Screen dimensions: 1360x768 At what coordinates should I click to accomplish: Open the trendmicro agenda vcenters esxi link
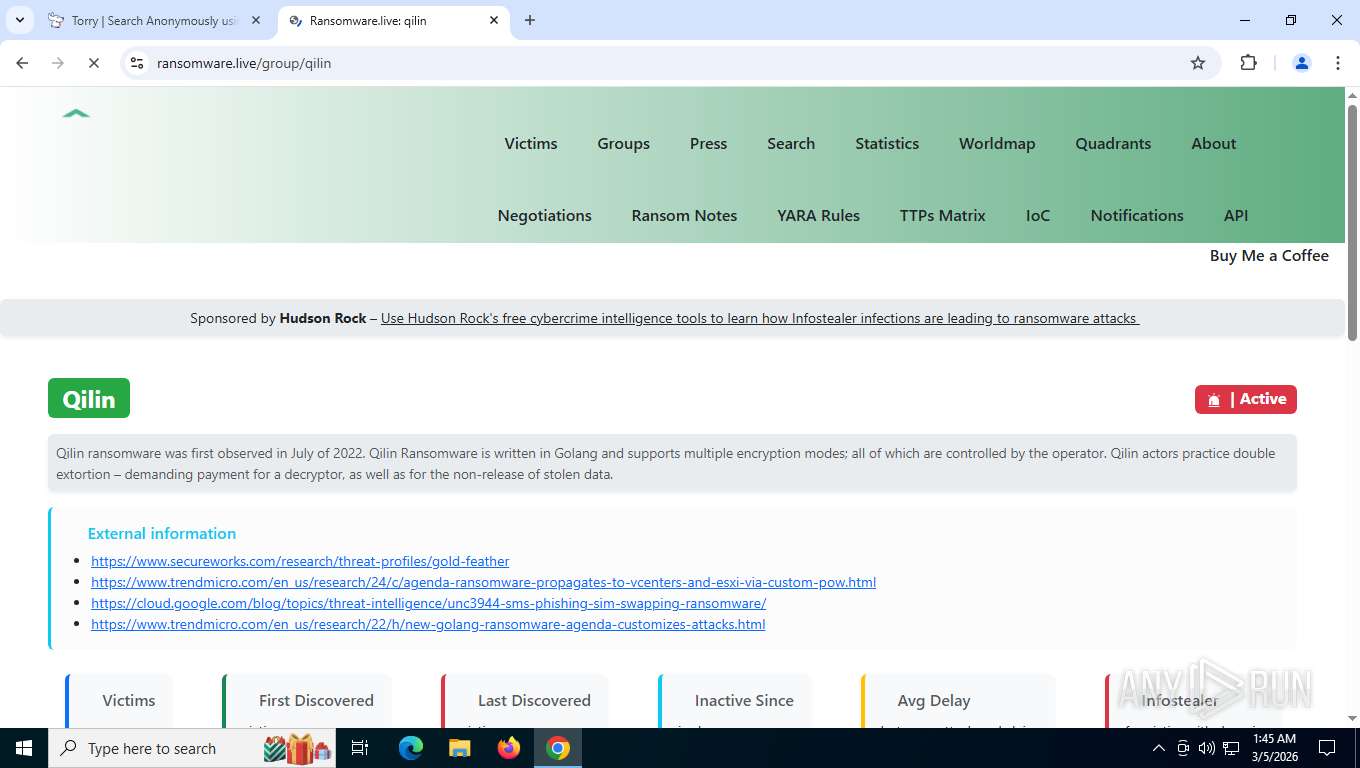click(483, 582)
